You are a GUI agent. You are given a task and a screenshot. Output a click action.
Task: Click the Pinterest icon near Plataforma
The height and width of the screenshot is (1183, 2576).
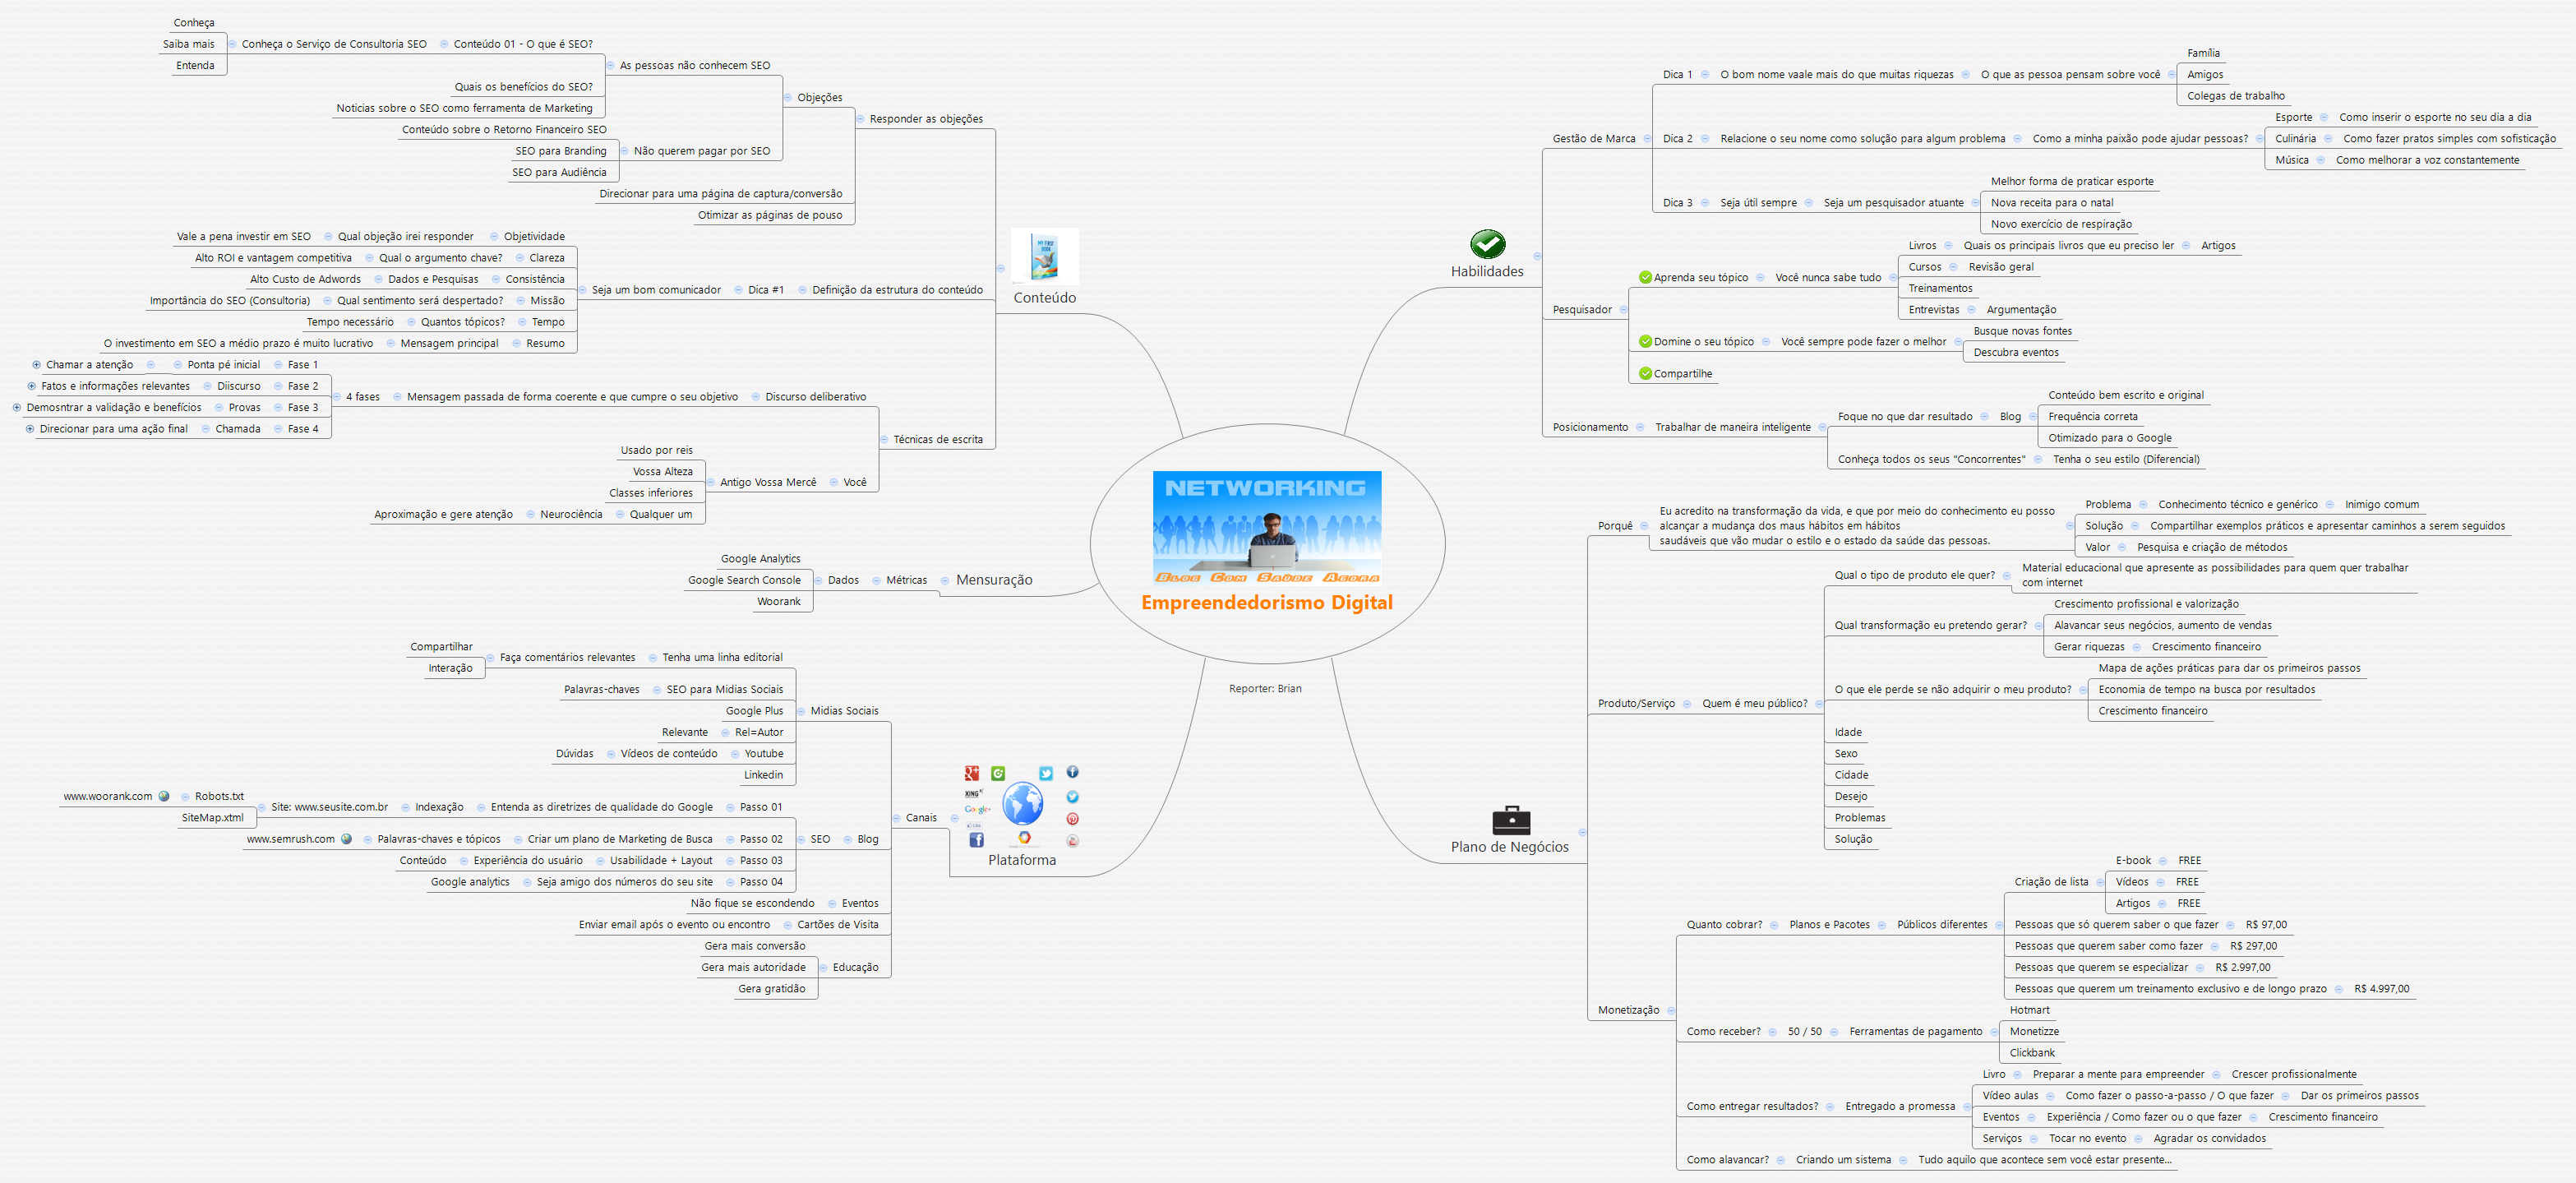pyautogui.click(x=1072, y=819)
